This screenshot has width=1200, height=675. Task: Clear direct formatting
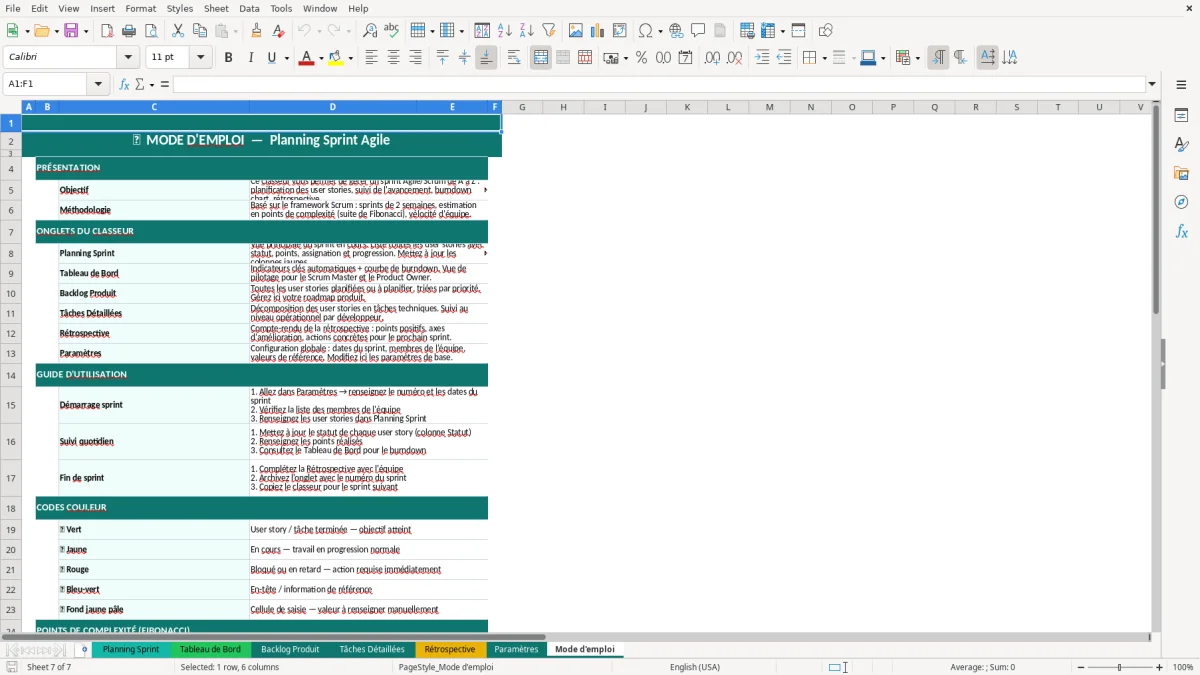coord(278,31)
